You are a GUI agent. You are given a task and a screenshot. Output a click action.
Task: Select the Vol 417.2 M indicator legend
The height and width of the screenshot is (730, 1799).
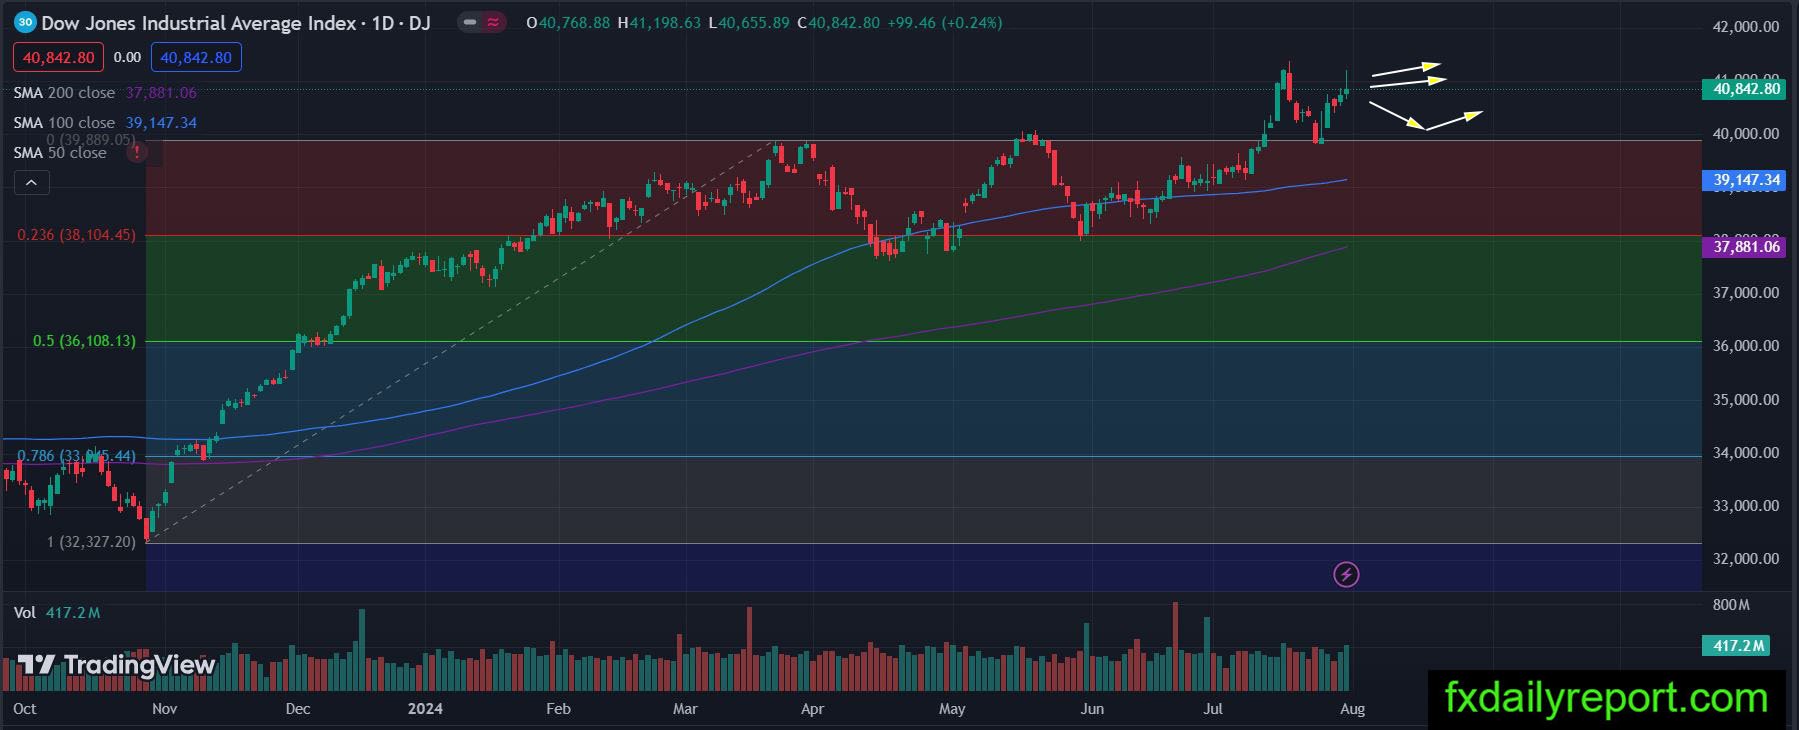point(57,612)
